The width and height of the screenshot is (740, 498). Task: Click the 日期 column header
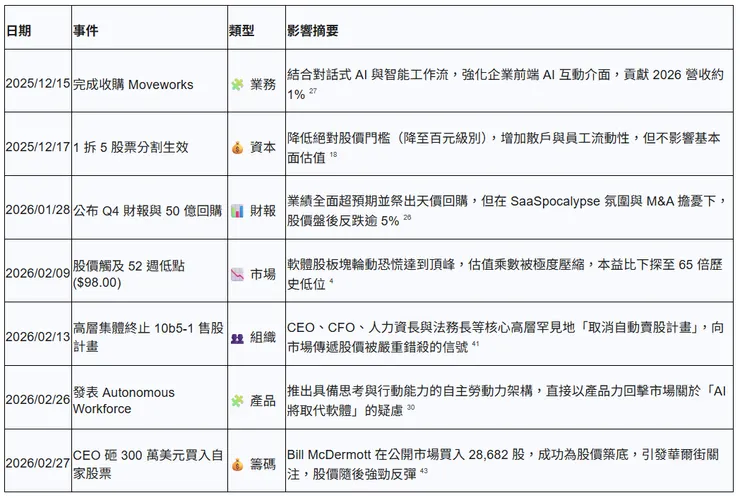click(x=19, y=31)
